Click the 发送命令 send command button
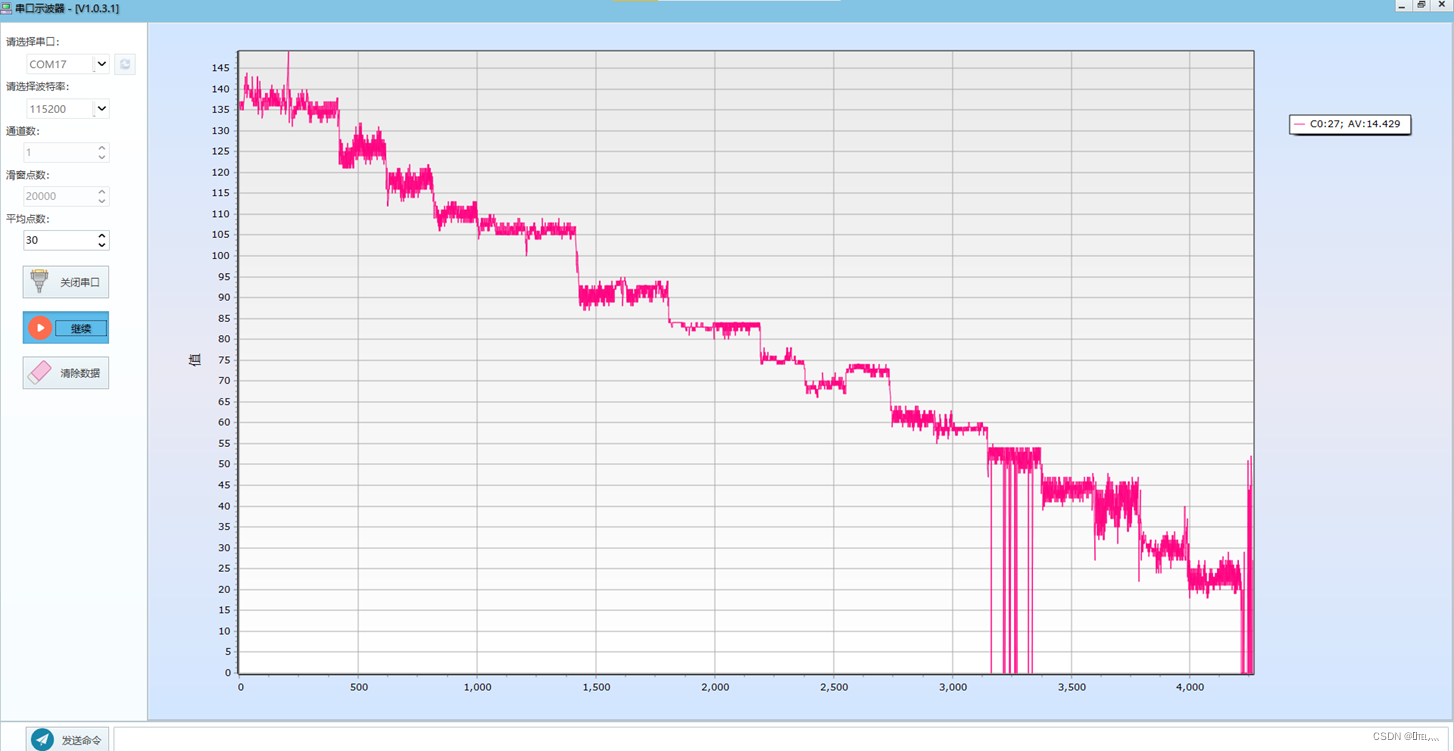Viewport: 1454px width, 751px height. pos(68,740)
